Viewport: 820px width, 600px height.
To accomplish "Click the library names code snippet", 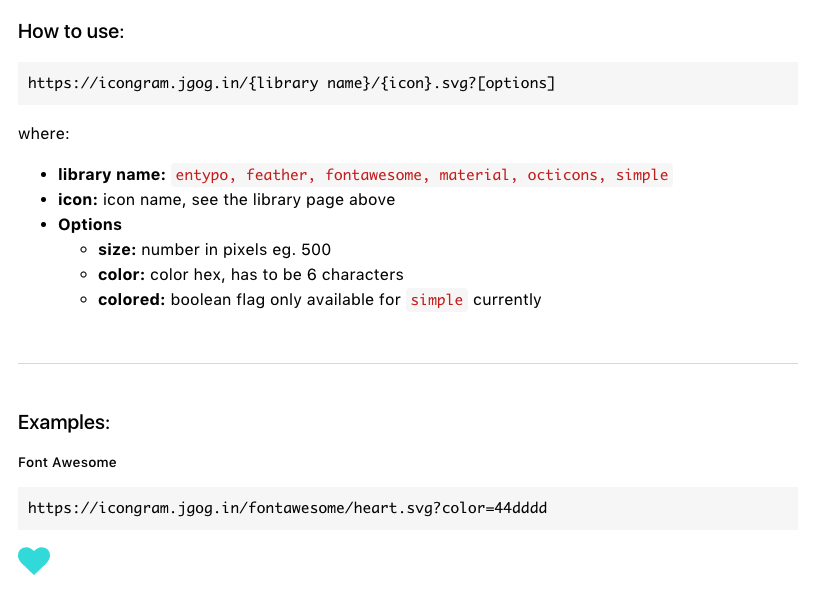I will pos(422,175).
